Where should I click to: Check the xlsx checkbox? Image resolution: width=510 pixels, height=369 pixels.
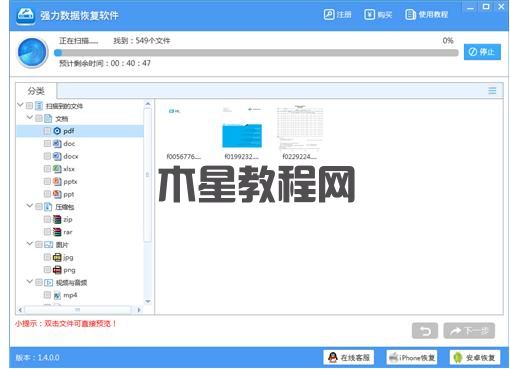point(47,169)
